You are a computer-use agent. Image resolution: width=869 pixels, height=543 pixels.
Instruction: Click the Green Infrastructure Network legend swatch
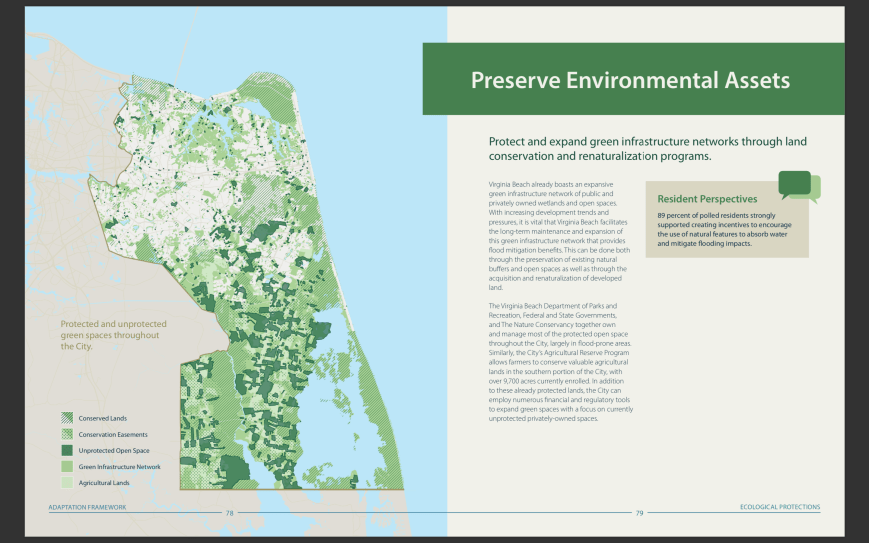coord(67,466)
